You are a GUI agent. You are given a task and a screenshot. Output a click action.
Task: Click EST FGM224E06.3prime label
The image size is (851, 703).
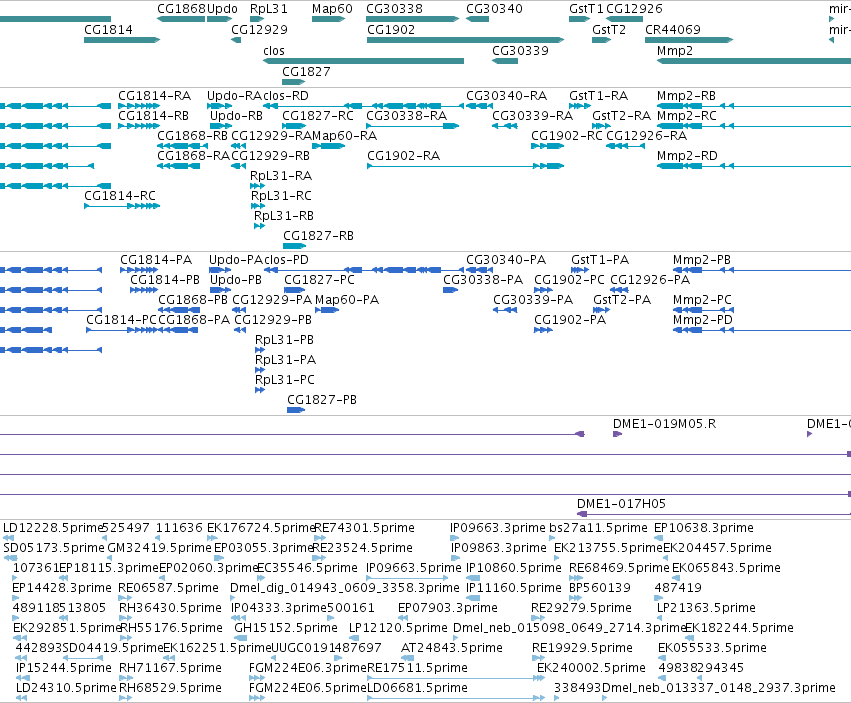coord(308,668)
